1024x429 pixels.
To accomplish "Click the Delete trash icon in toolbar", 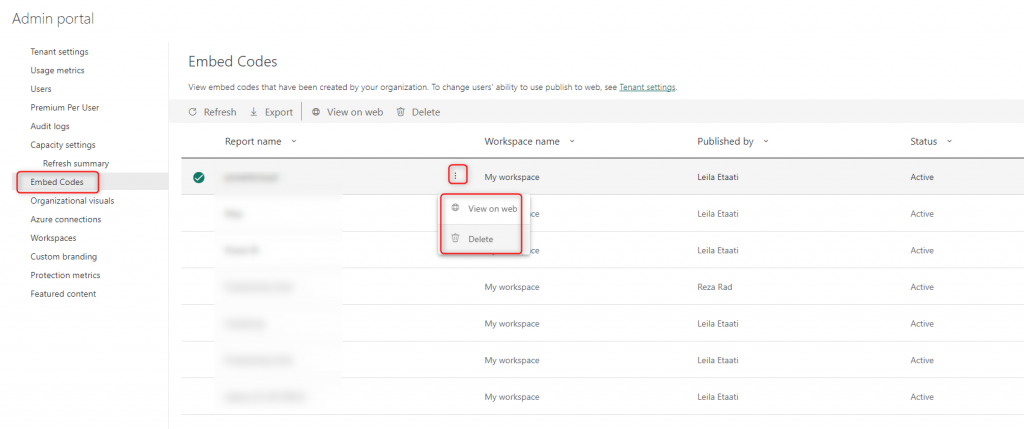I will click(x=401, y=112).
